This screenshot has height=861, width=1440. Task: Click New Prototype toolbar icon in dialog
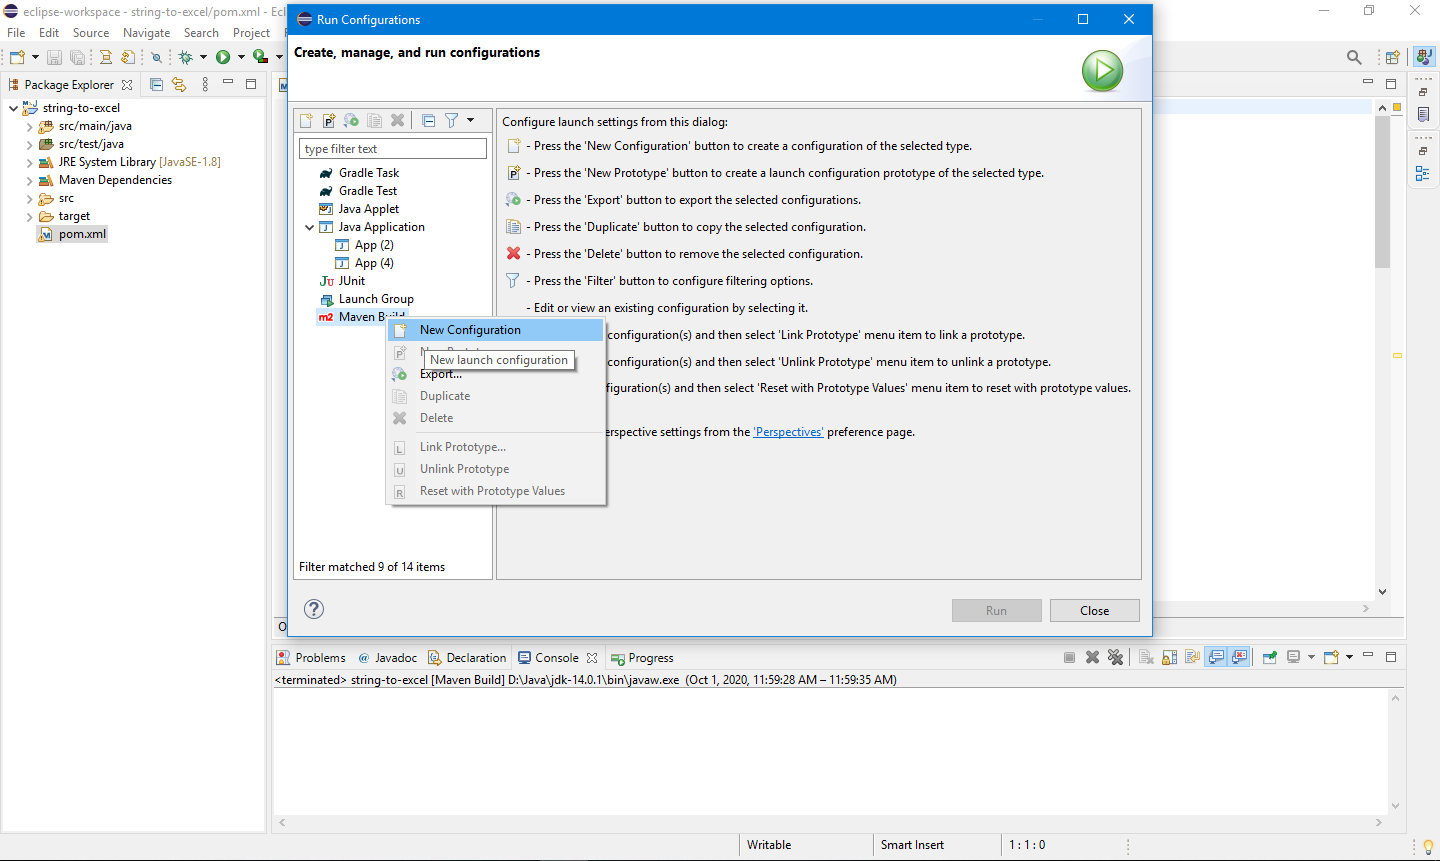[328, 120]
